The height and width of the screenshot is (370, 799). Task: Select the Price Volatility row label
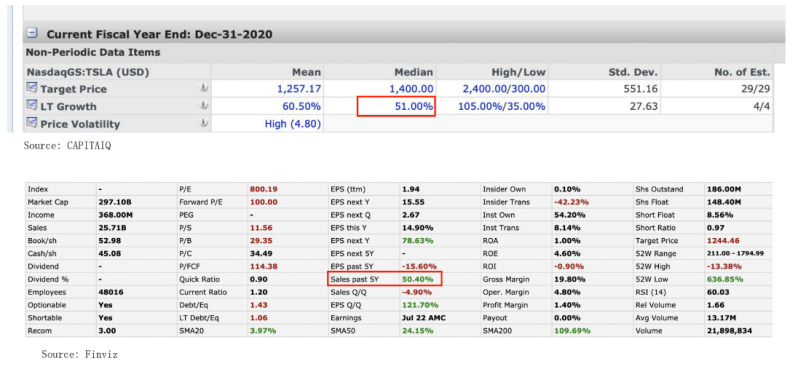click(80, 124)
